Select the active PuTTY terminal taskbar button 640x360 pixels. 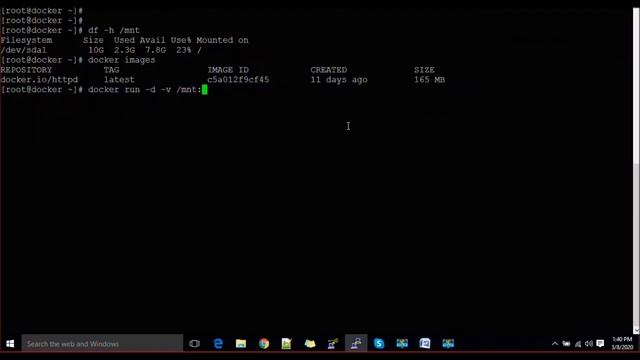click(356, 344)
